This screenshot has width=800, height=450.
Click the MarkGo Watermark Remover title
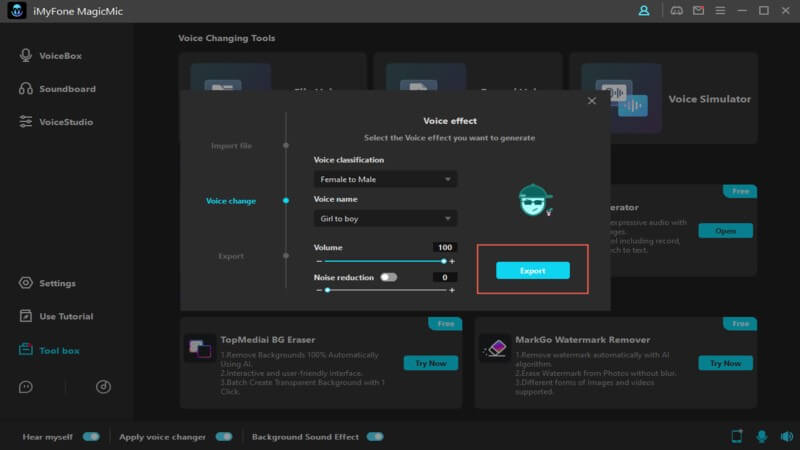(583, 340)
